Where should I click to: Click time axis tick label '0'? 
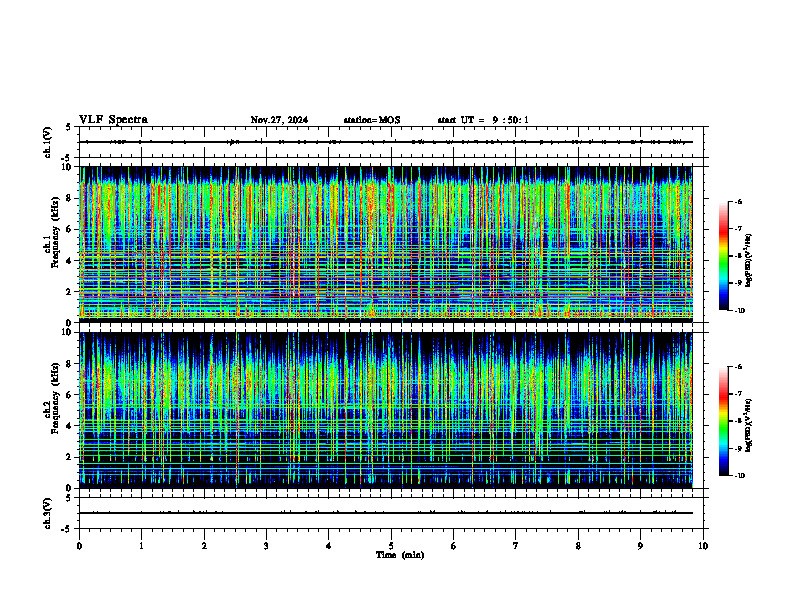coord(79,546)
